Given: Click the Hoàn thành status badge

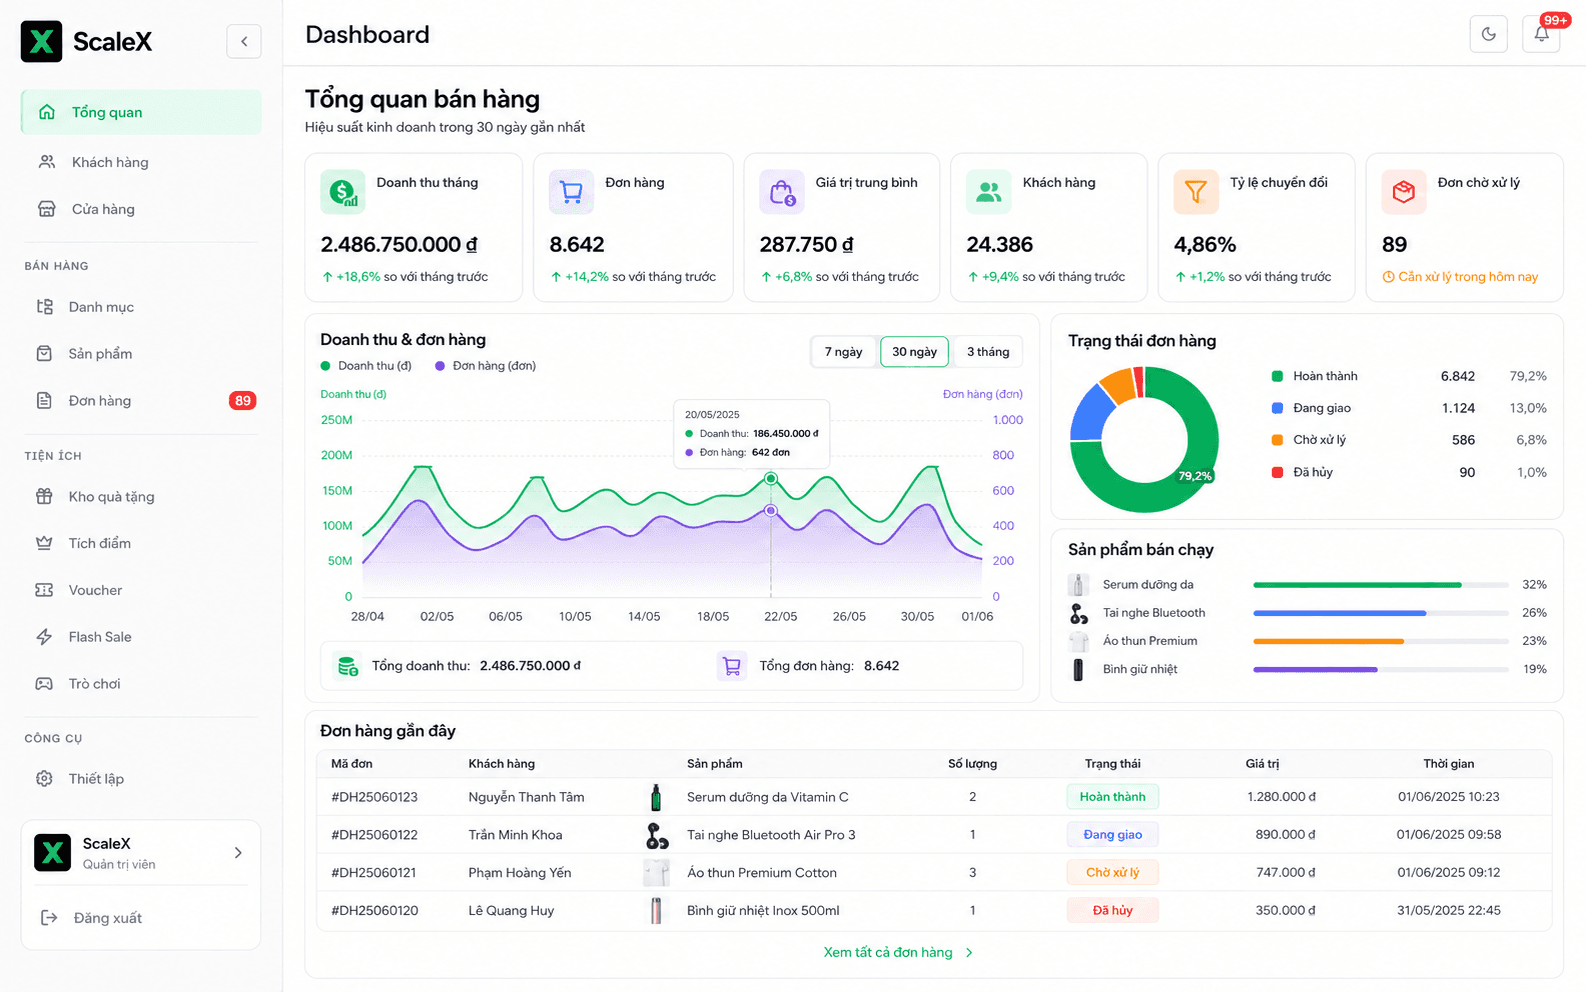Looking at the screenshot, I should [x=1112, y=797].
